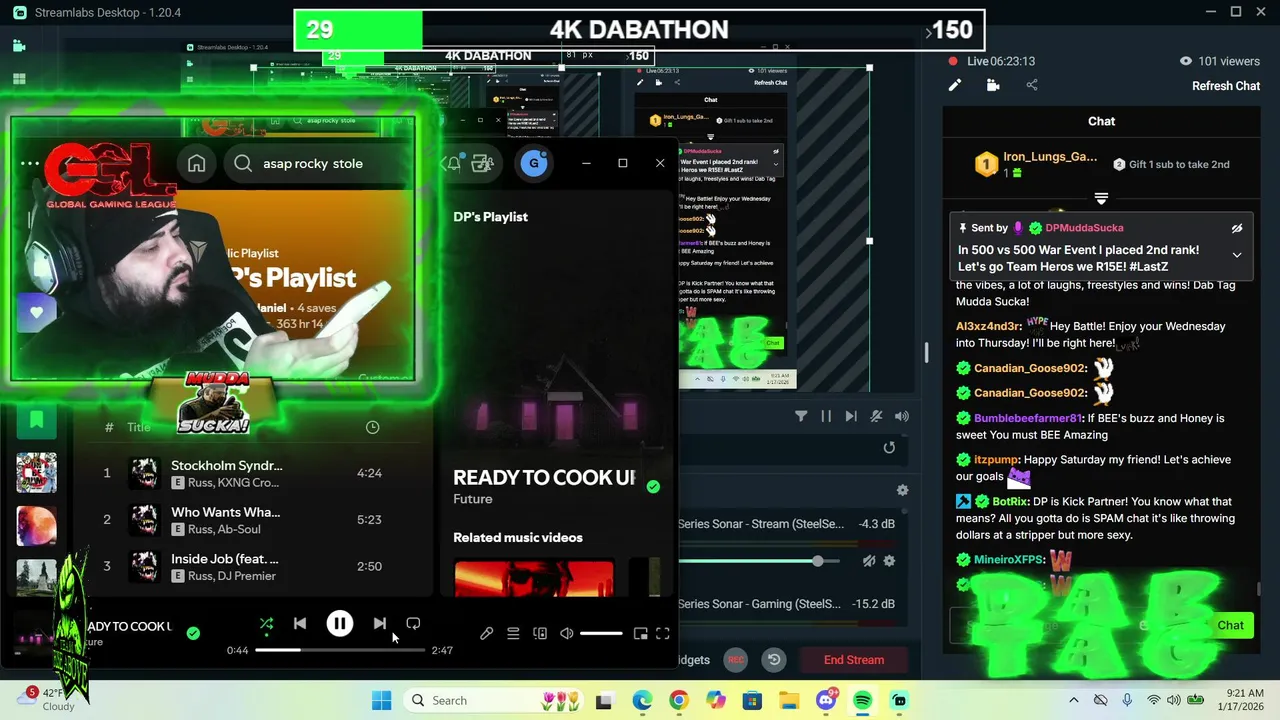Toggle the saved checkmark in the bottom player bar

193,633
